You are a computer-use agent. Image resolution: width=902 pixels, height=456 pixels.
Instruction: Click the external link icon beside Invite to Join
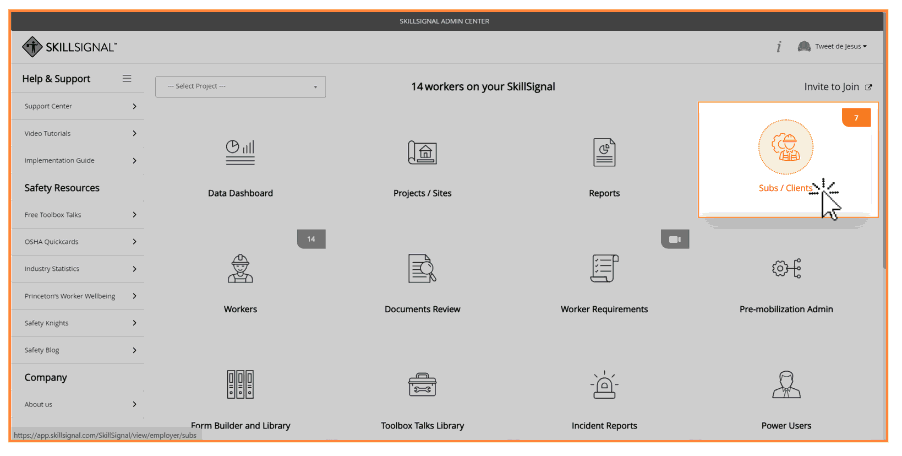pyautogui.click(x=868, y=87)
